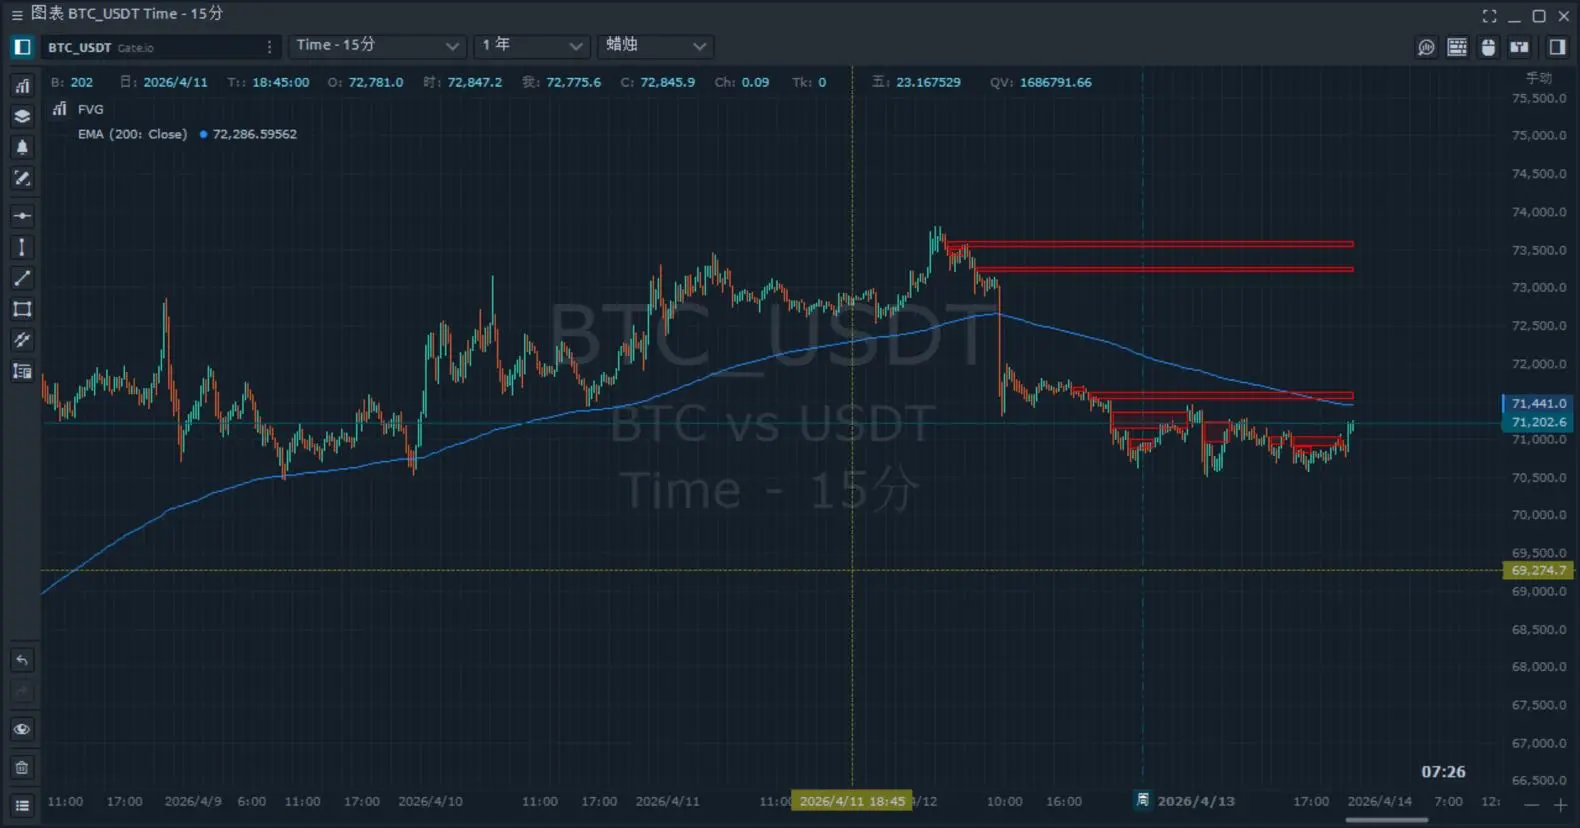Image resolution: width=1580 pixels, height=828 pixels.
Task: Toggle the left side panel button
Action: click(22, 47)
